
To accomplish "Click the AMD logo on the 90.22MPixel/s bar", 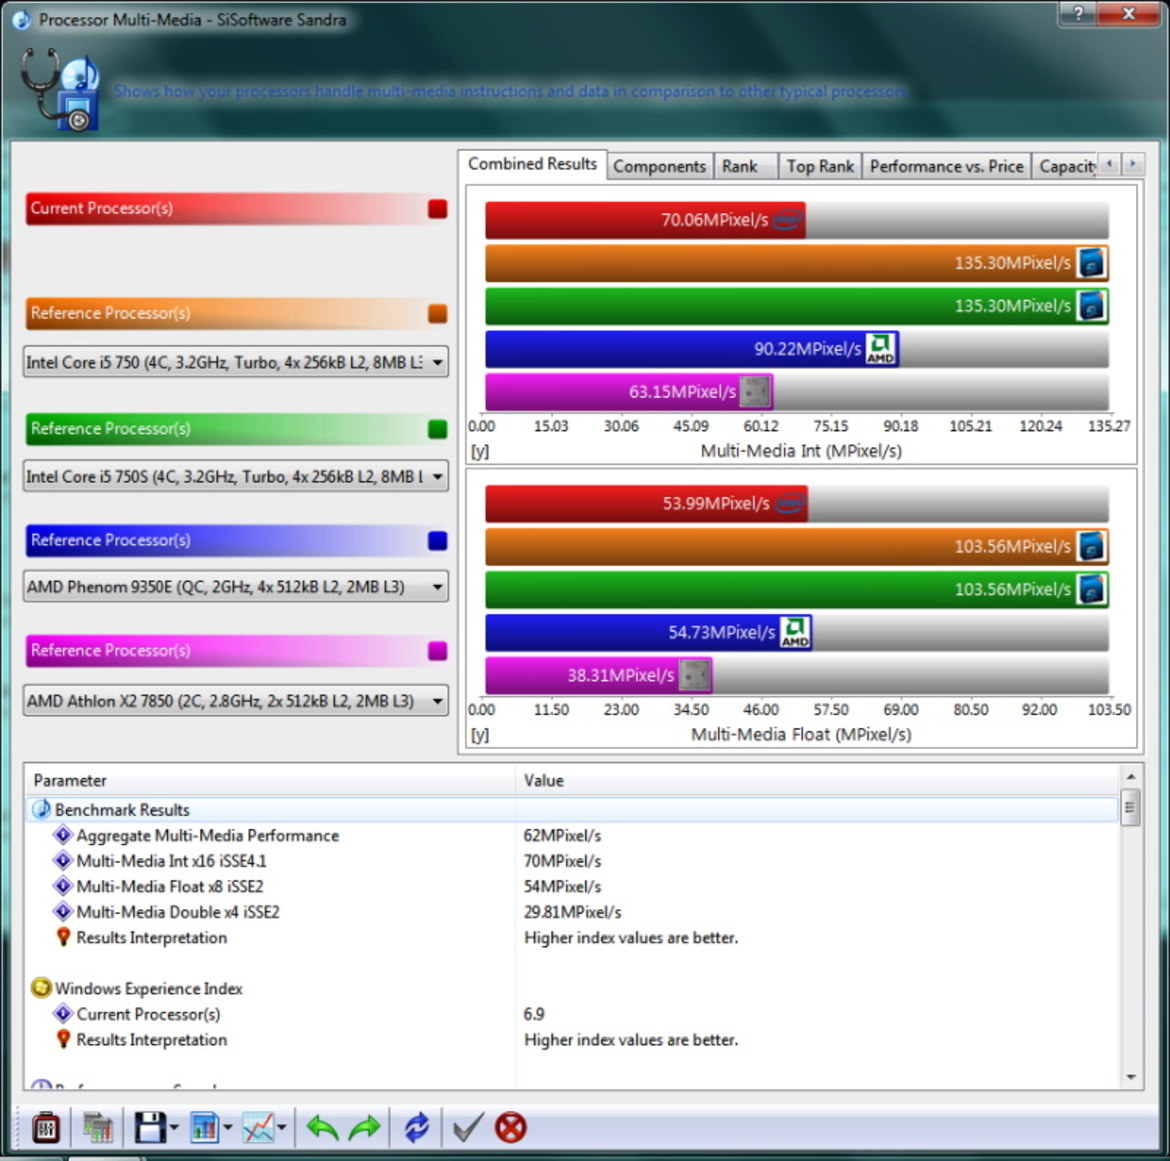I will click(x=880, y=348).
